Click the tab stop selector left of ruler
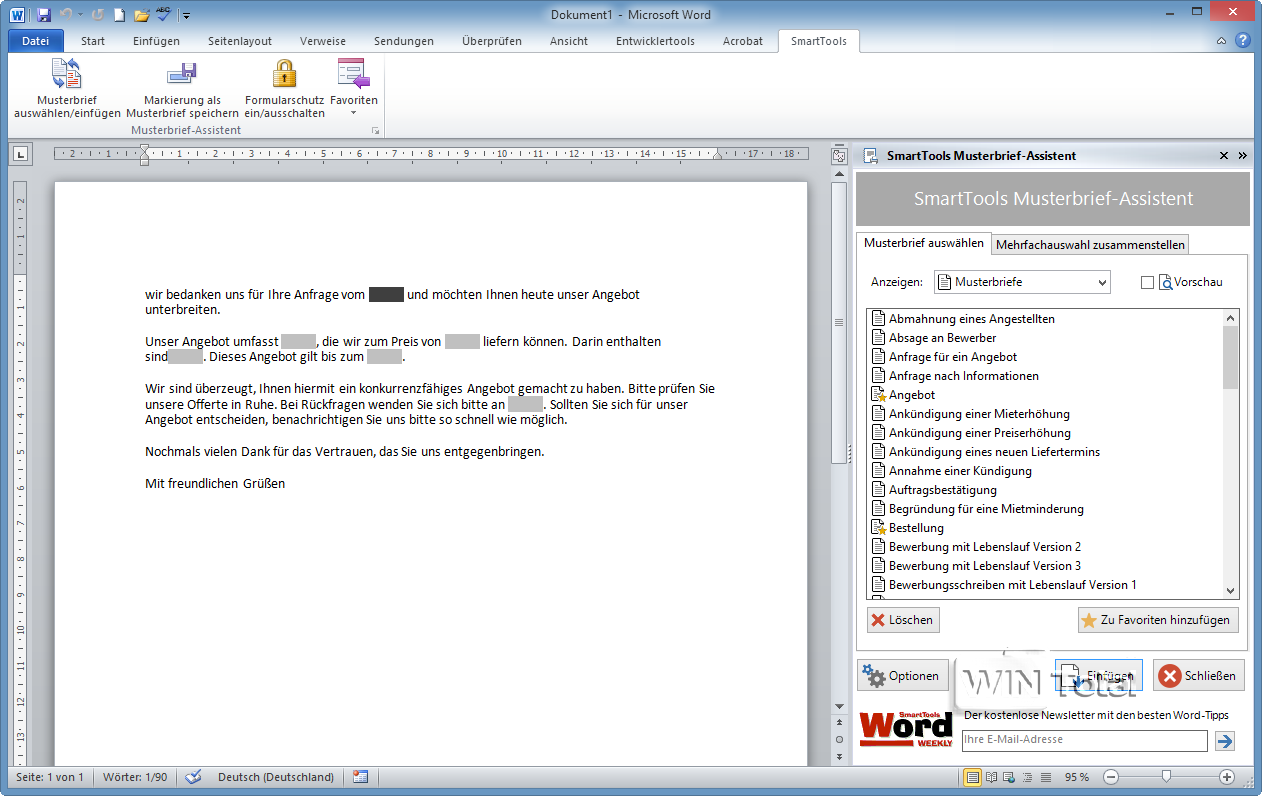 pyautogui.click(x=22, y=154)
